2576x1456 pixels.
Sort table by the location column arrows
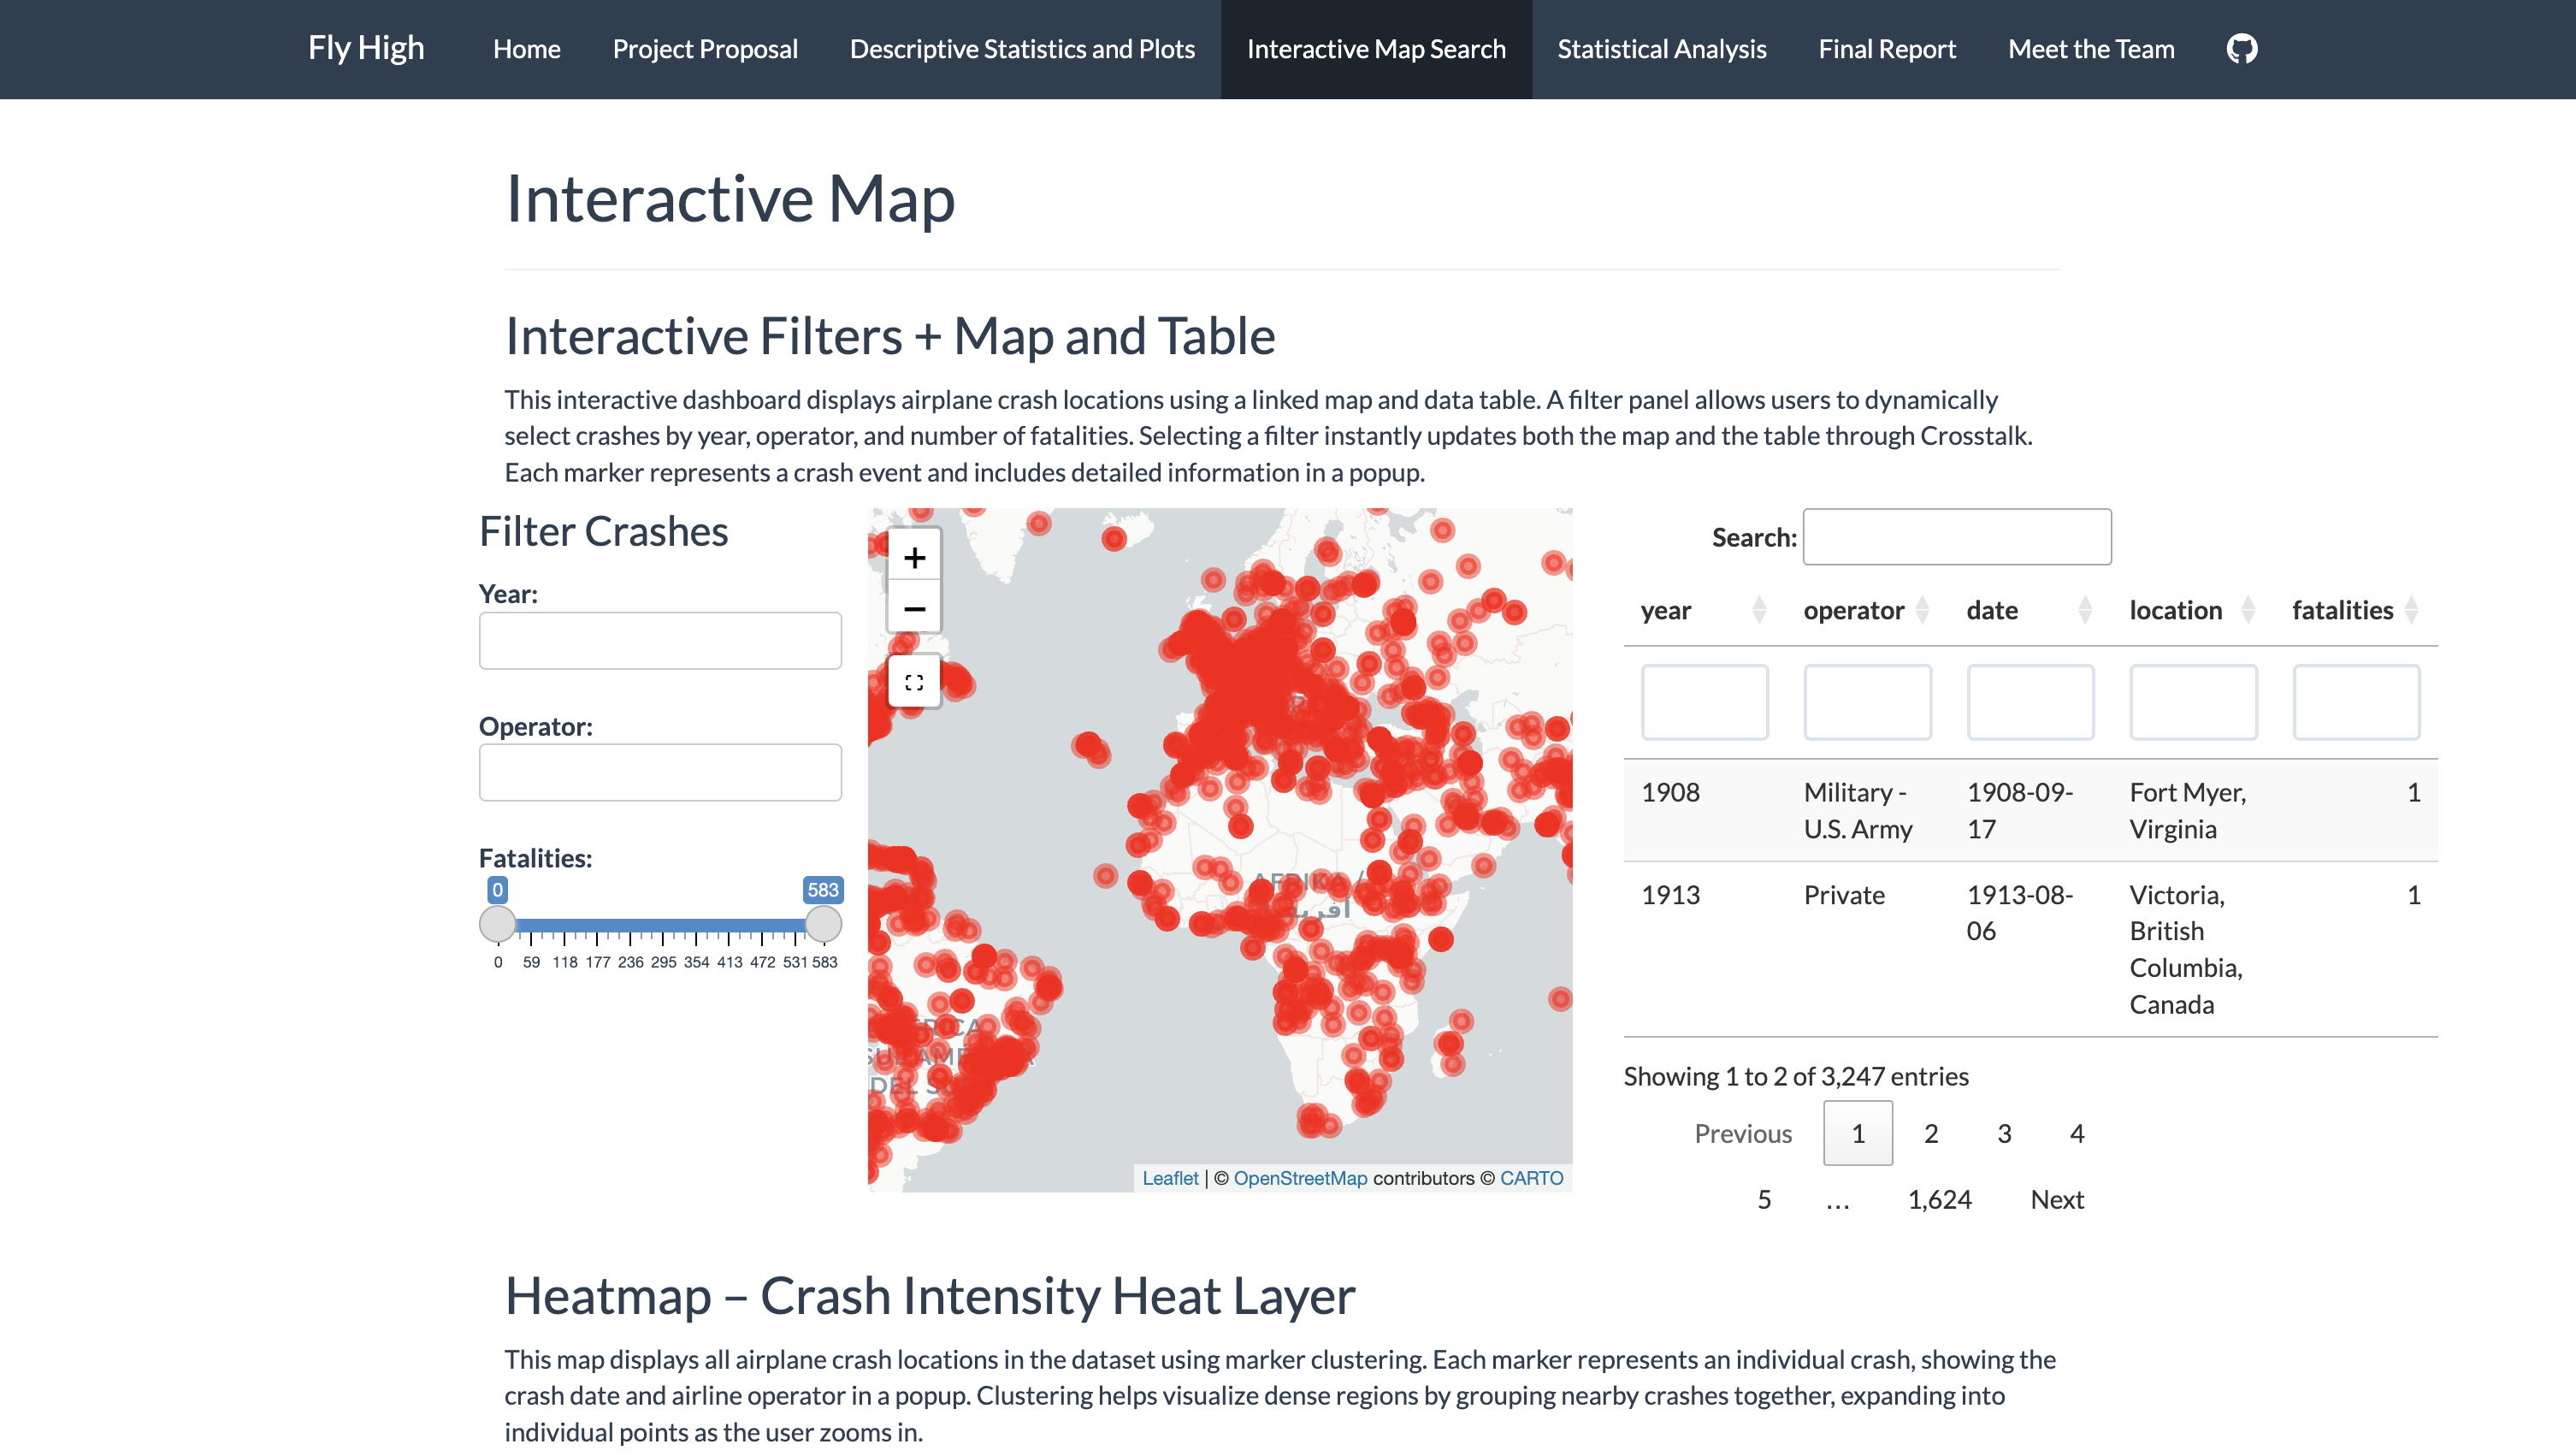[2248, 610]
